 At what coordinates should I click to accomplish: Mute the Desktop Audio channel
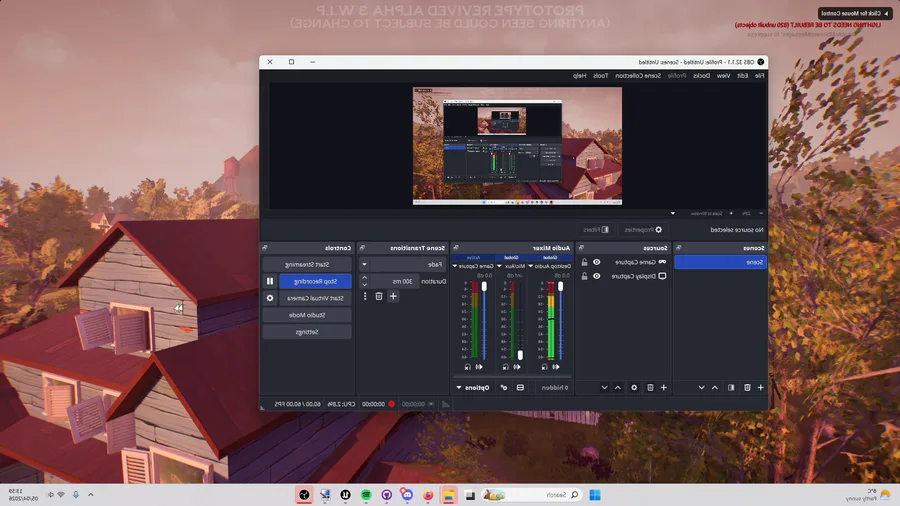pyautogui.click(x=556, y=367)
